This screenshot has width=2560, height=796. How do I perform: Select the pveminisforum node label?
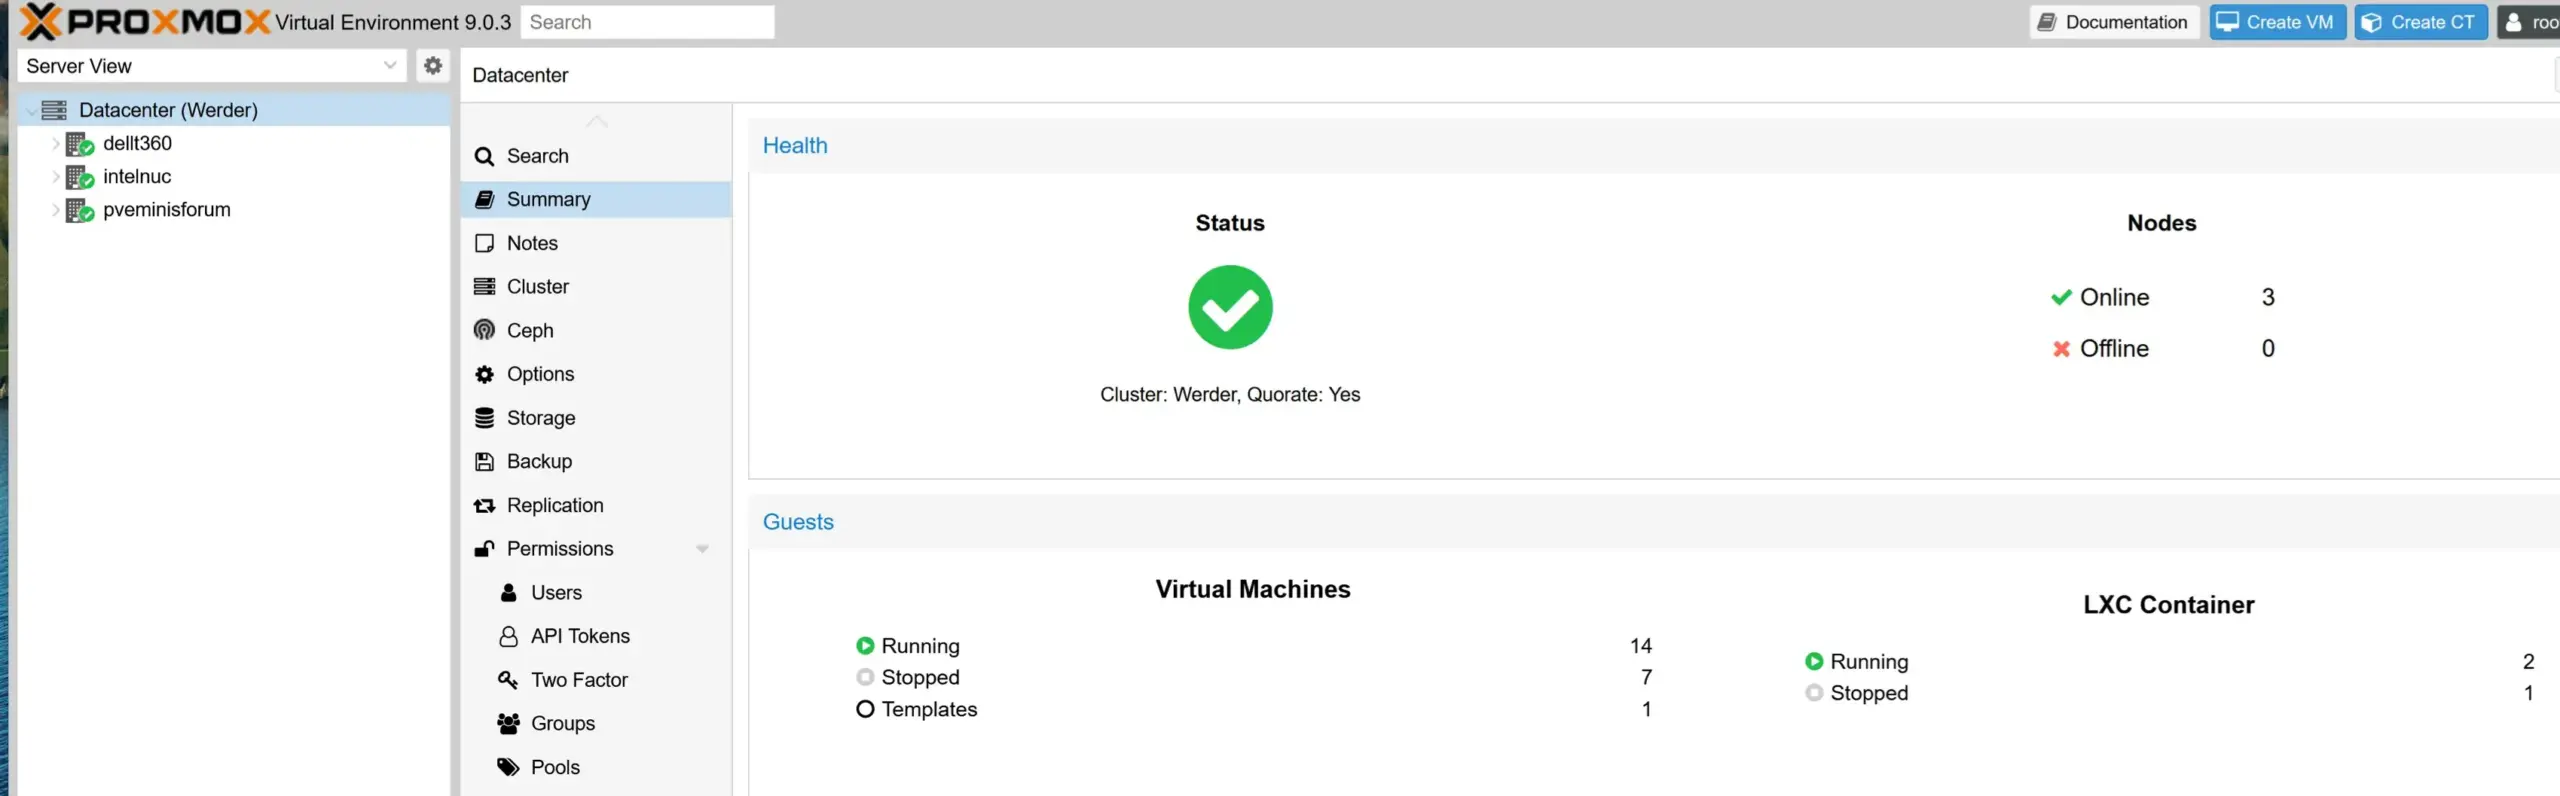pyautogui.click(x=166, y=210)
